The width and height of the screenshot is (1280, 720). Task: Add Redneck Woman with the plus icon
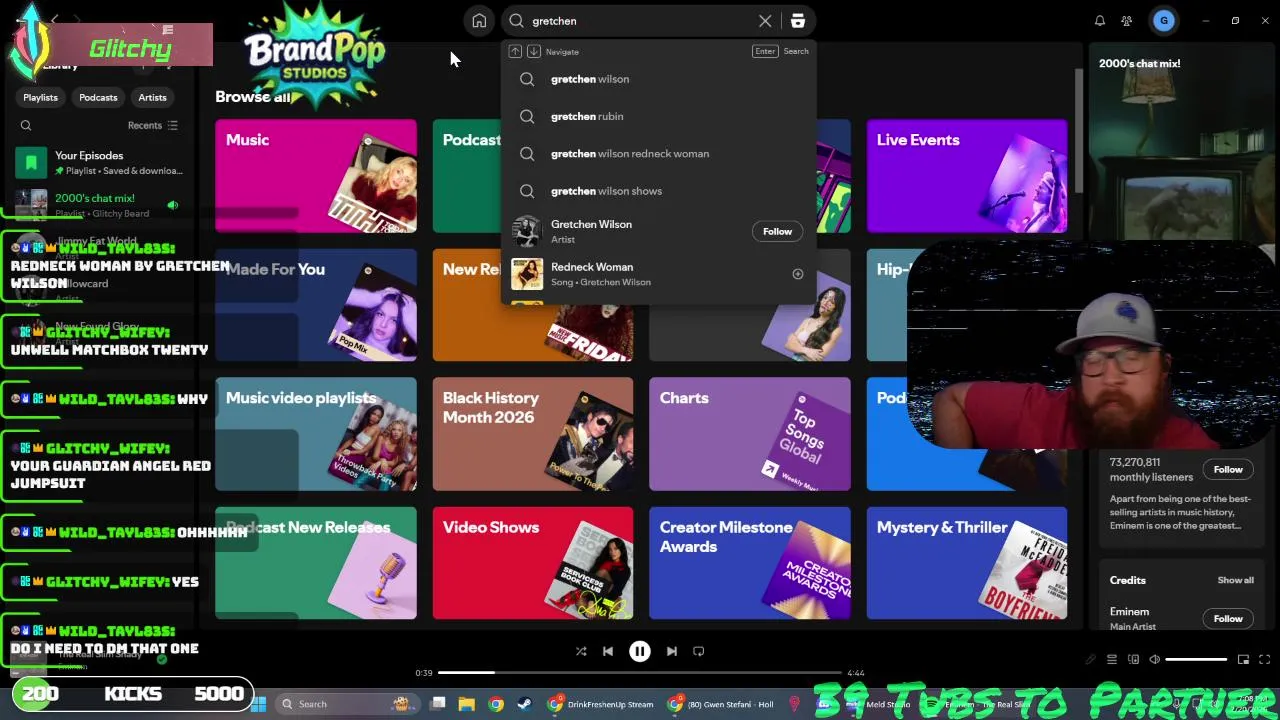coord(797,274)
